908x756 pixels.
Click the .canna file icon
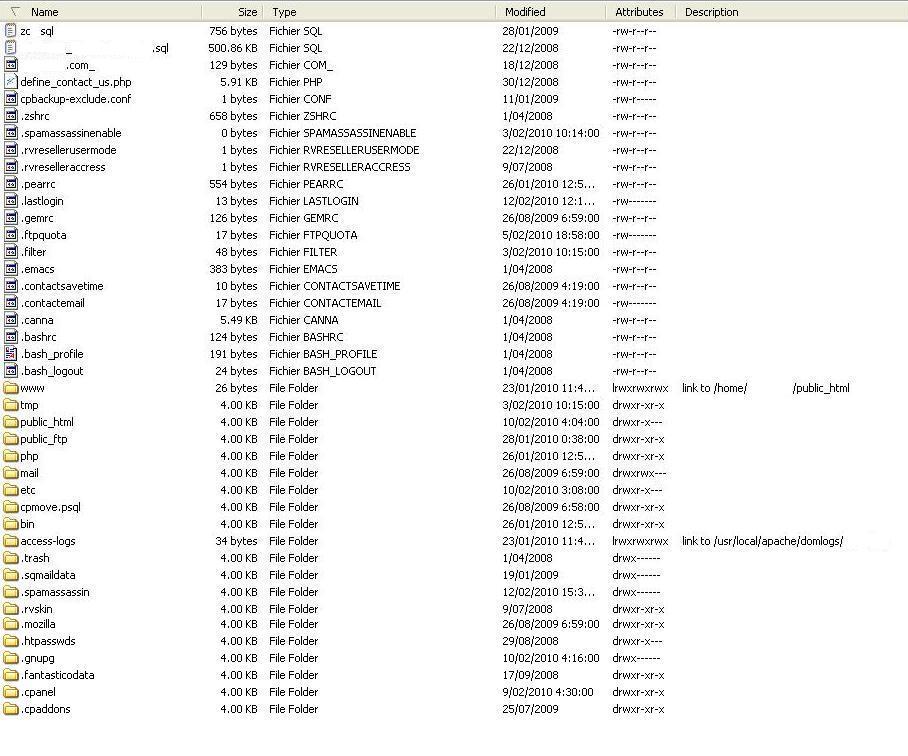(10, 320)
